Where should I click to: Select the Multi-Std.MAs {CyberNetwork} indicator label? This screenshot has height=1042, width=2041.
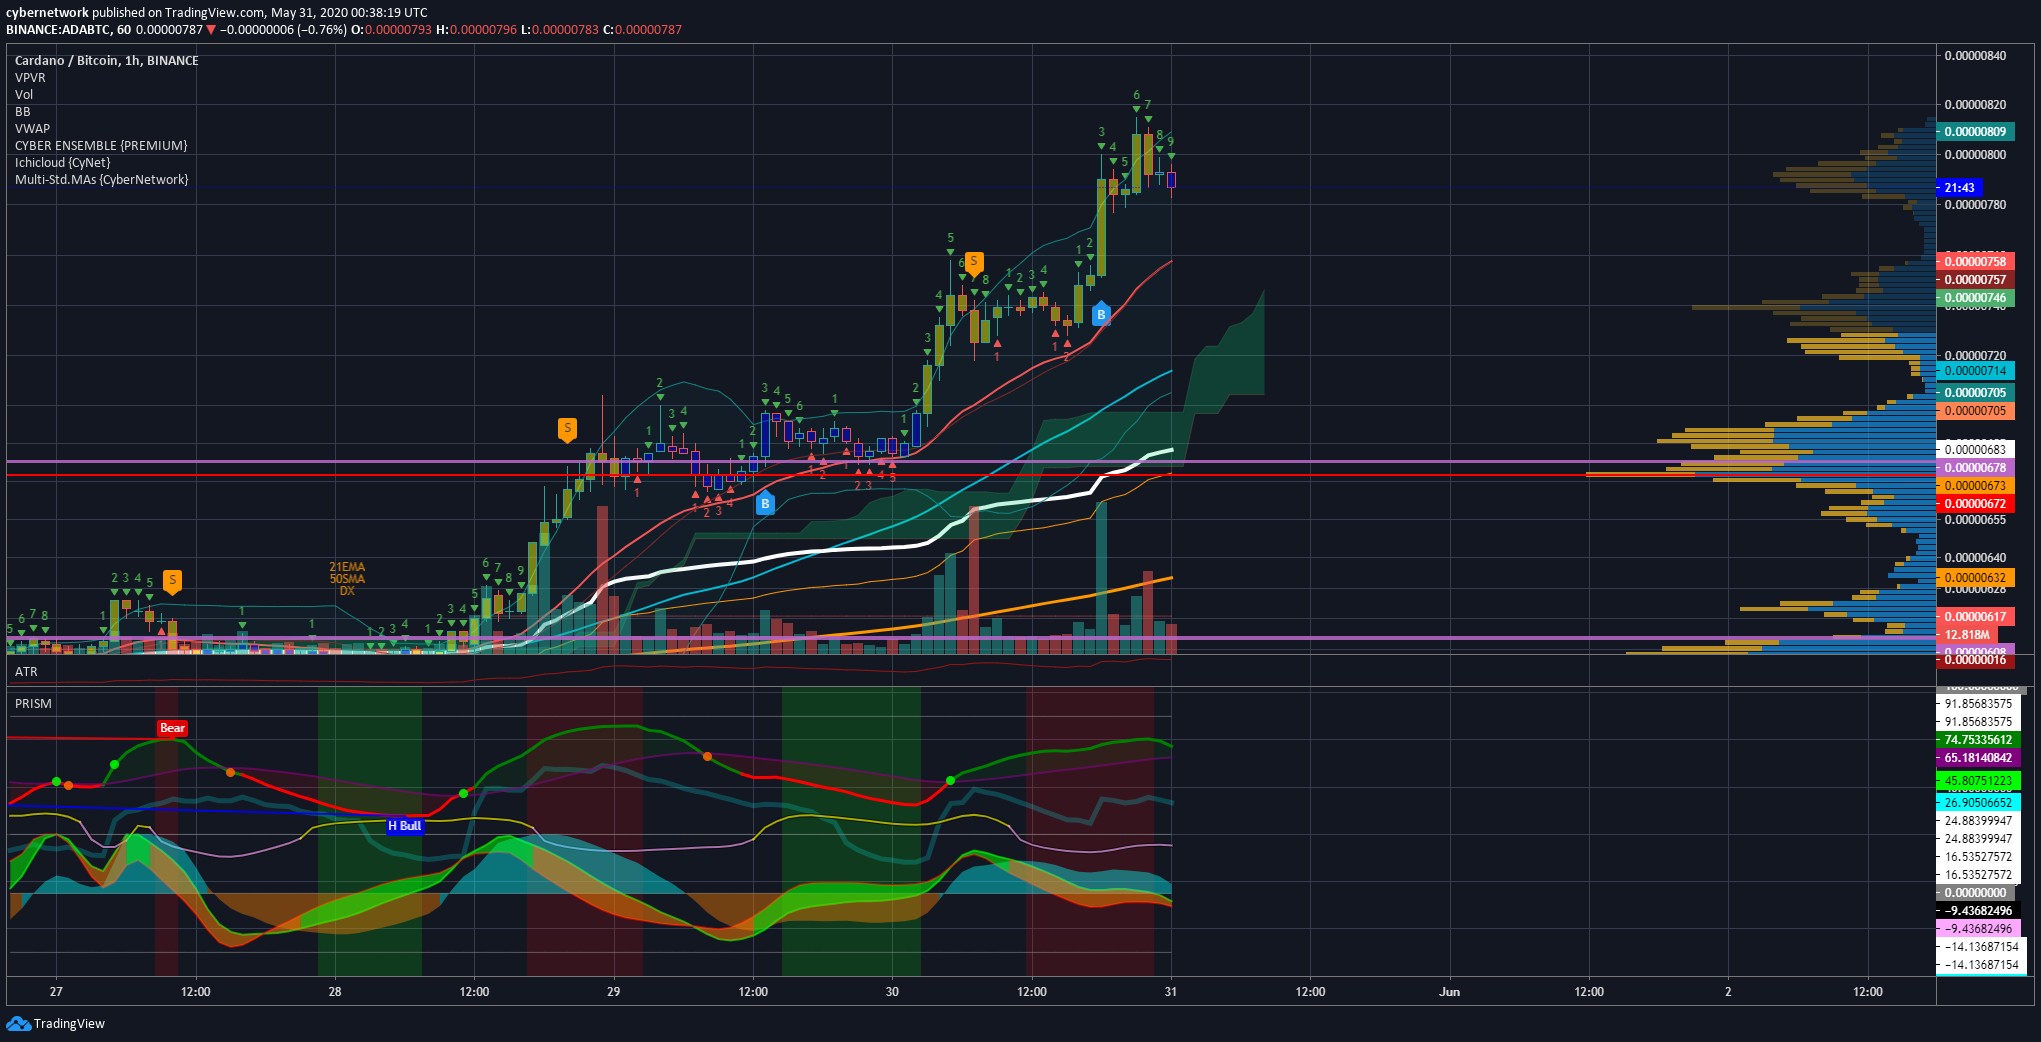click(x=101, y=179)
